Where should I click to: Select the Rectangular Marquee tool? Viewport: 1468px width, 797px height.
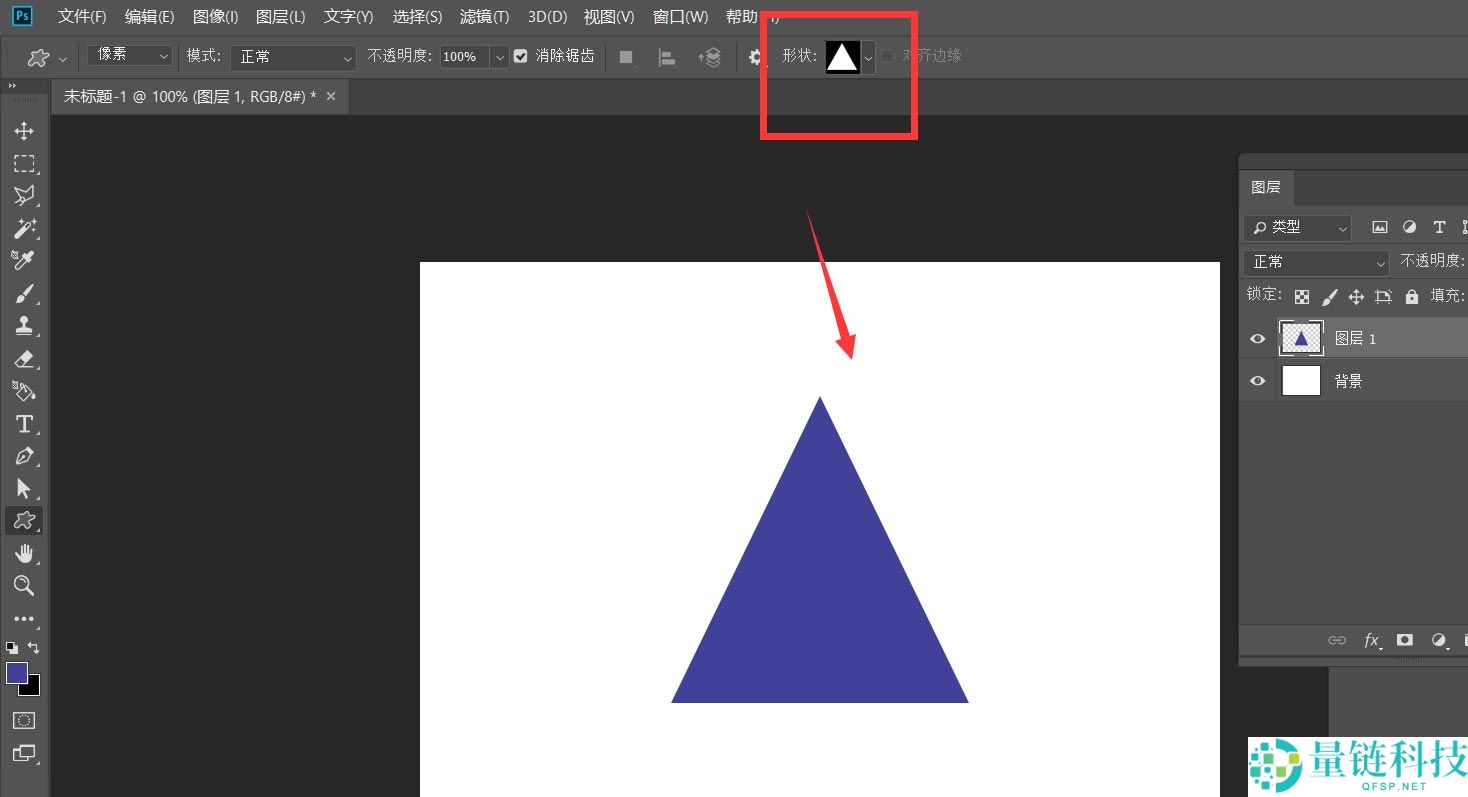(24, 164)
